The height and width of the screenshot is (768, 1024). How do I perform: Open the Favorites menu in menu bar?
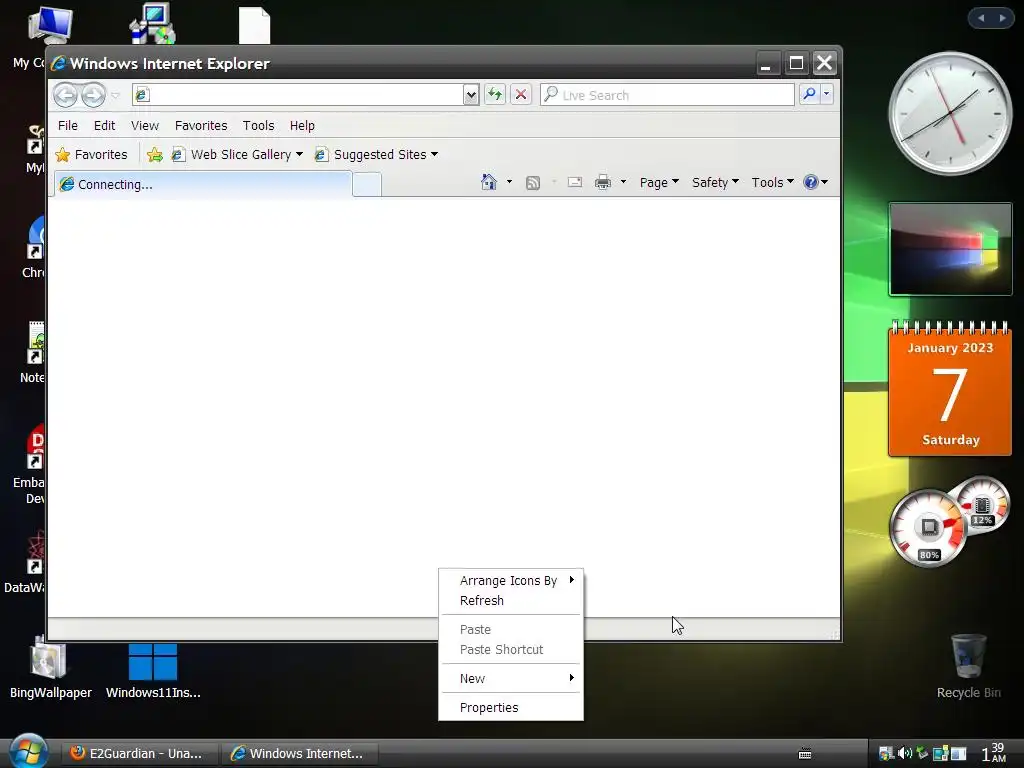click(201, 125)
